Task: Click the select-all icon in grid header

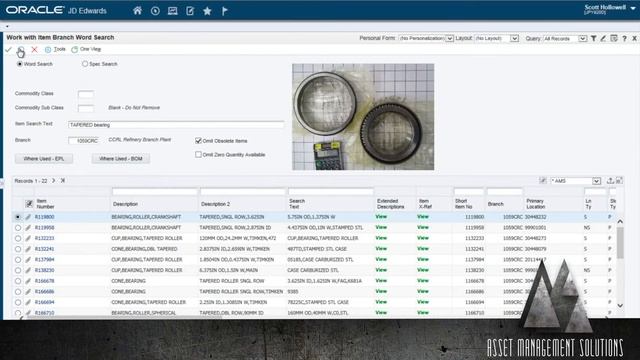Action: (x=29, y=204)
